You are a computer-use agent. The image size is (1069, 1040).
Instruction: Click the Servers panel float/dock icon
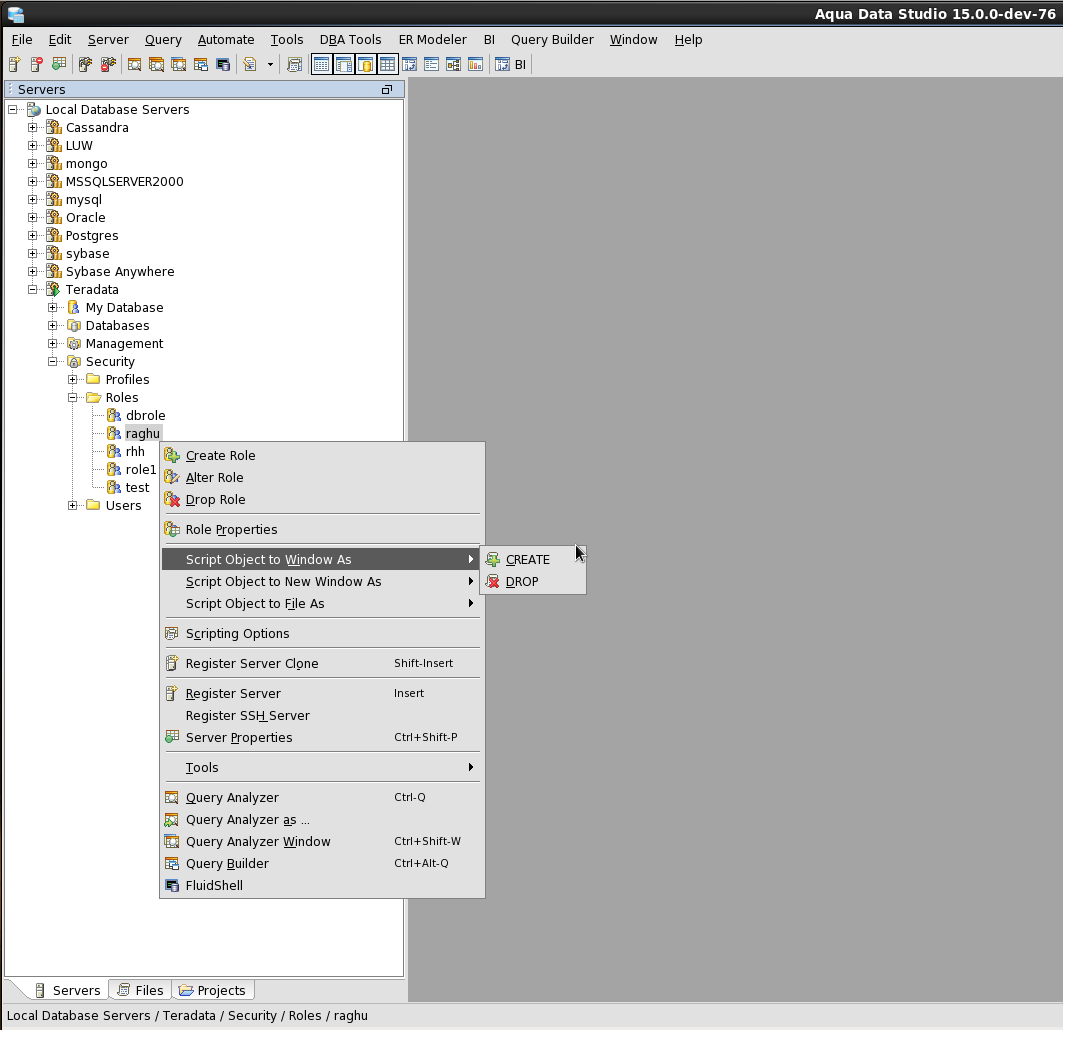[x=387, y=89]
